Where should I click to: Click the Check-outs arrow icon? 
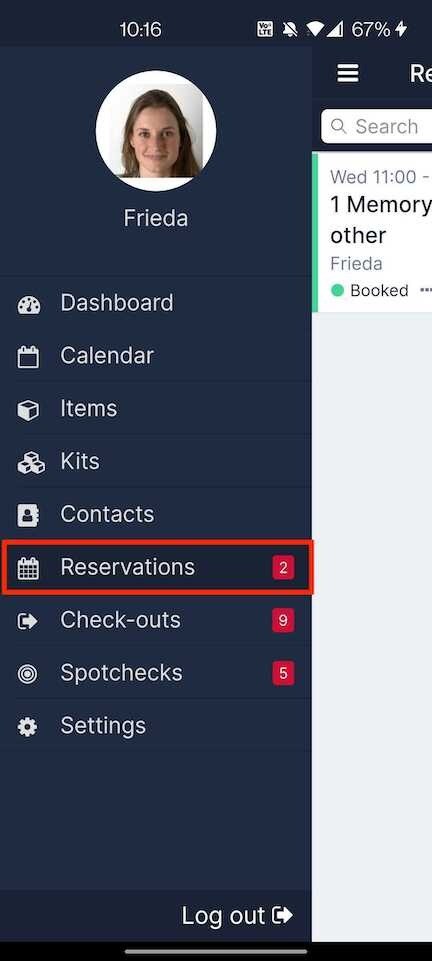28,621
